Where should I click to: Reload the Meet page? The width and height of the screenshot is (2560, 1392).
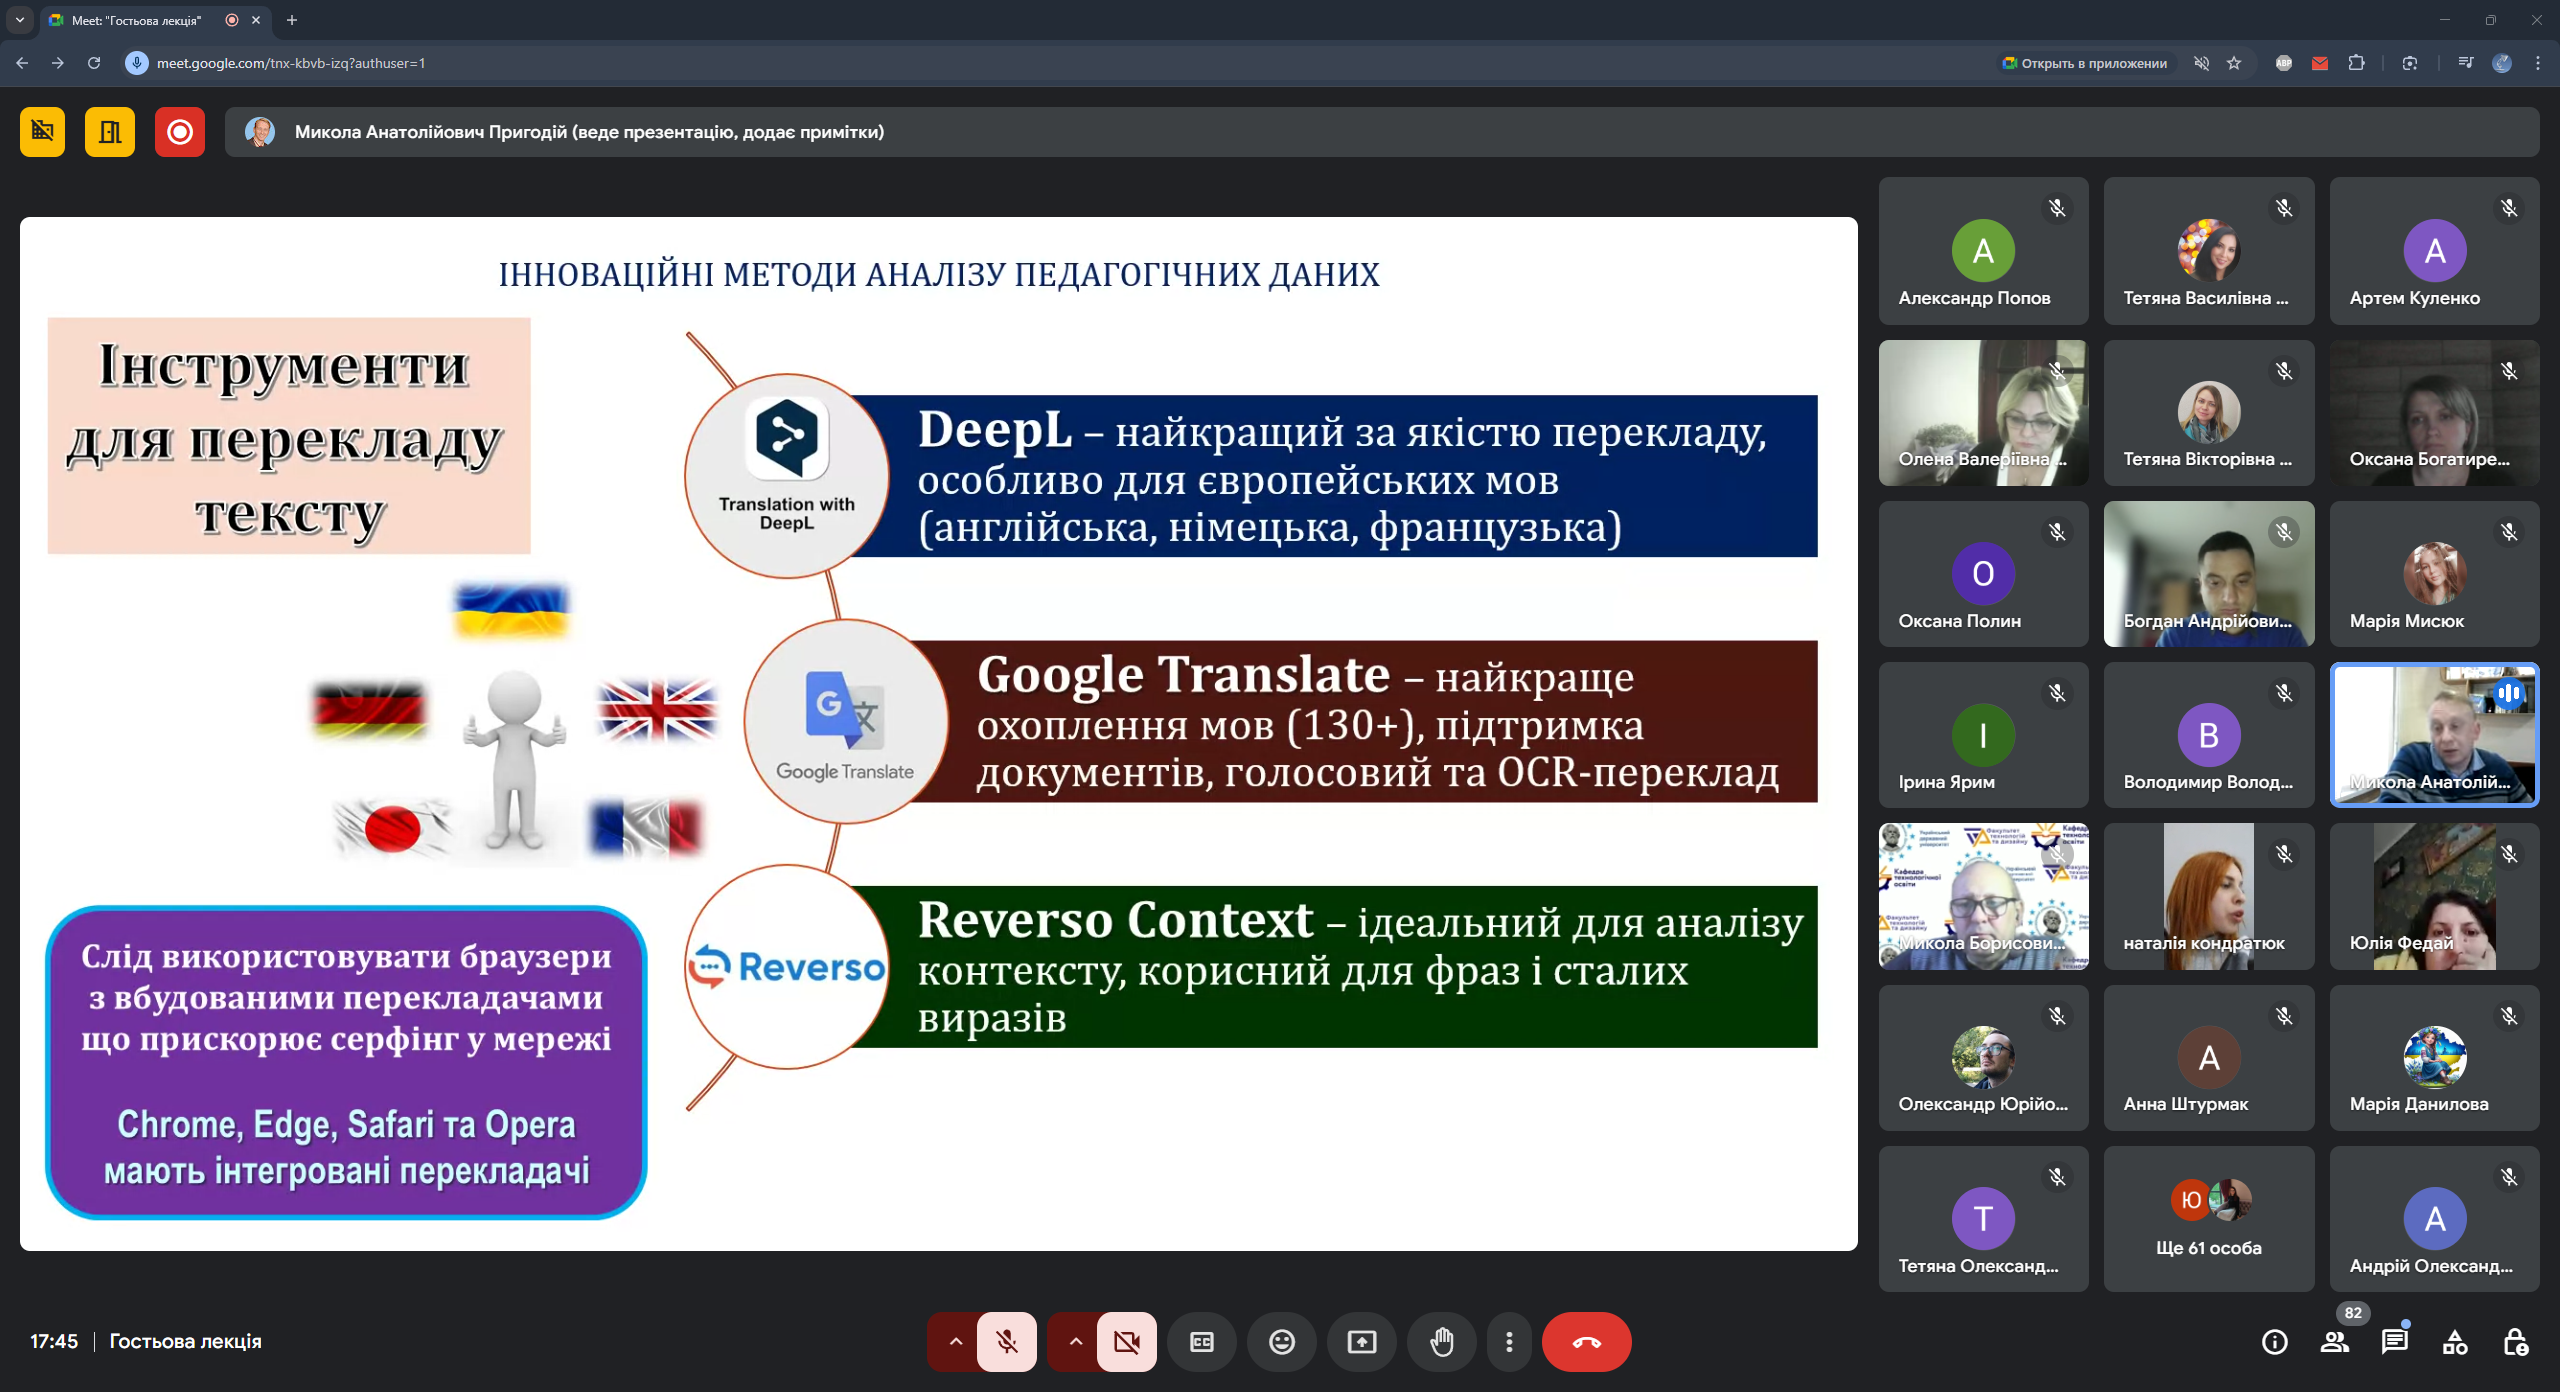pyautogui.click(x=94, y=63)
